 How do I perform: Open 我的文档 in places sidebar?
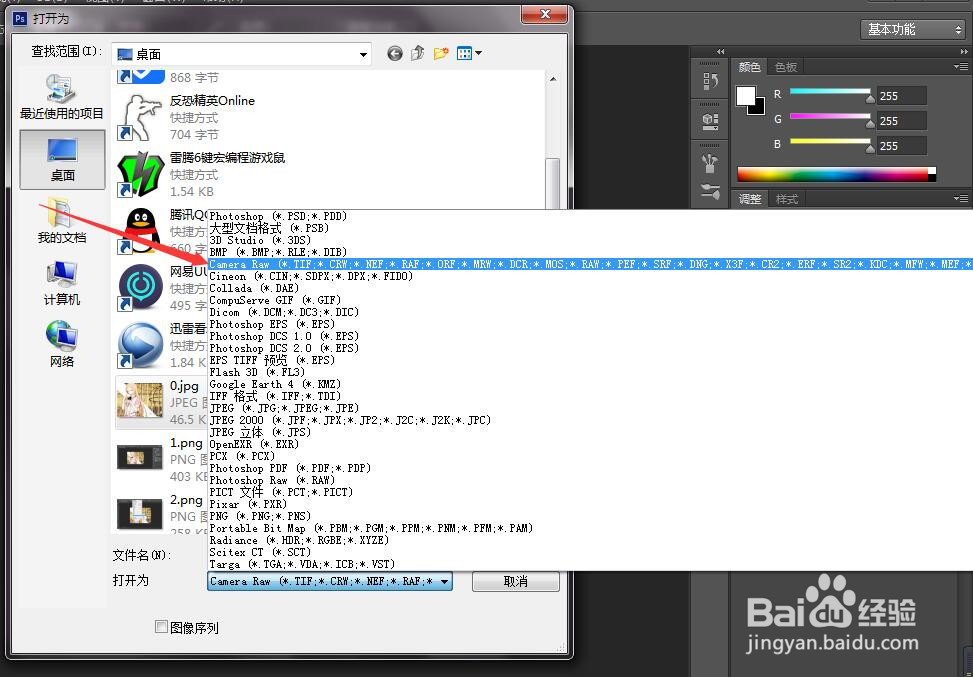pyautogui.click(x=61, y=222)
